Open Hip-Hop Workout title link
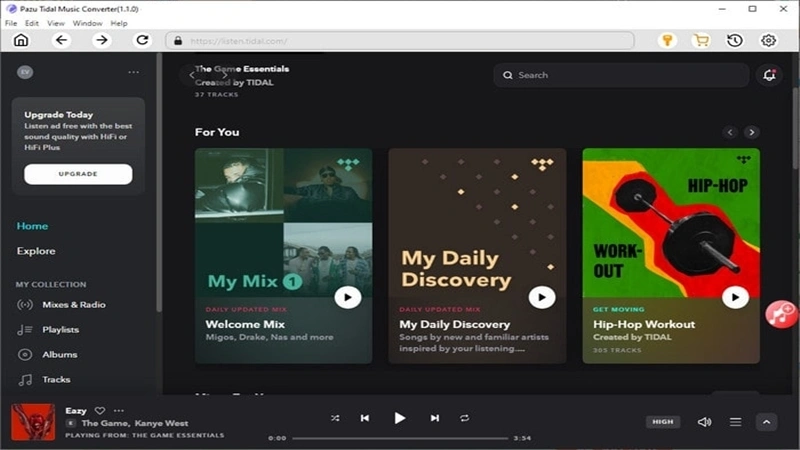The width and height of the screenshot is (800, 450). point(644,324)
